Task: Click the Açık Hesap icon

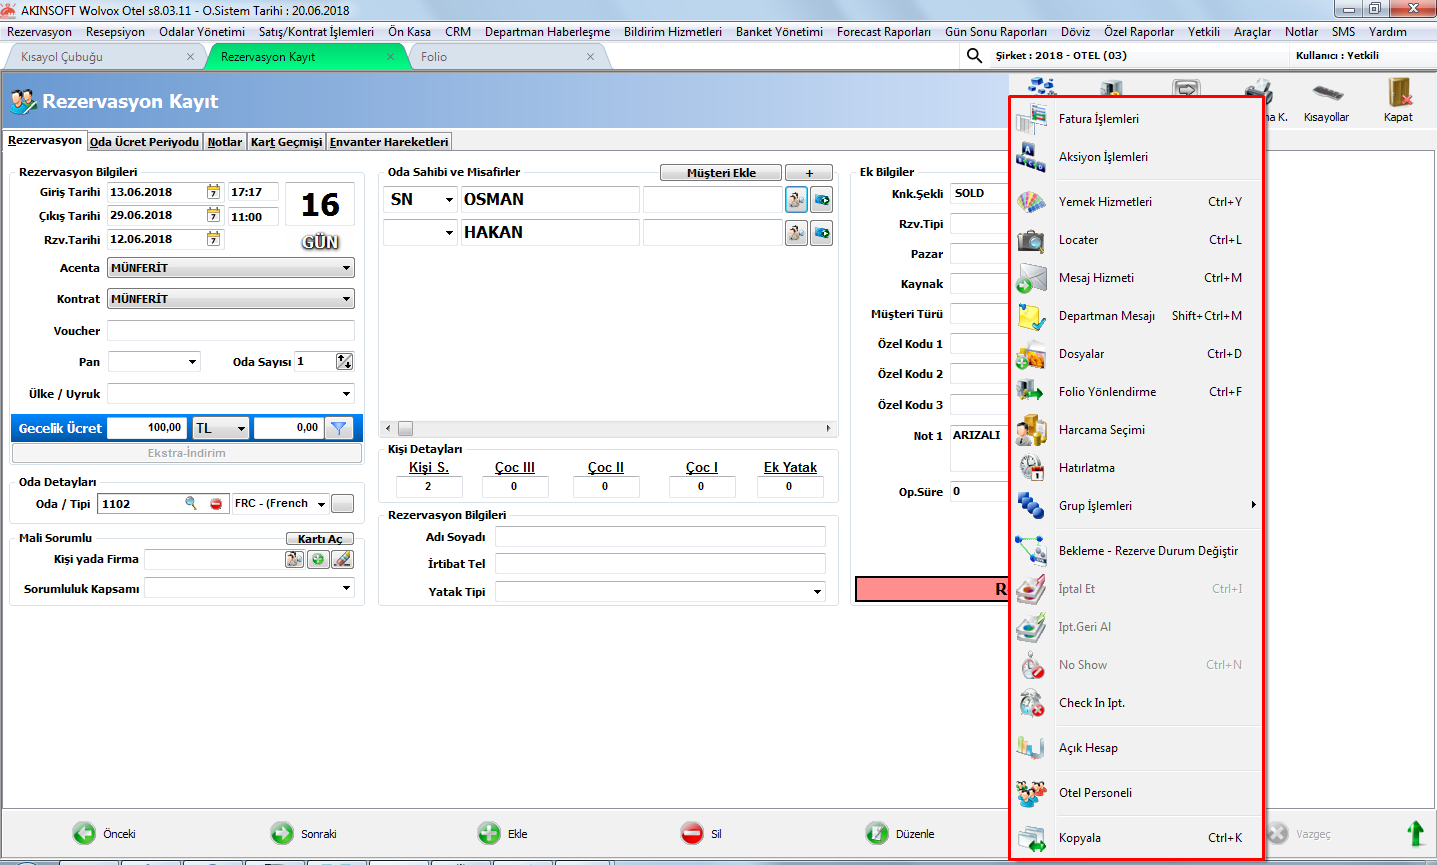Action: click(1031, 748)
